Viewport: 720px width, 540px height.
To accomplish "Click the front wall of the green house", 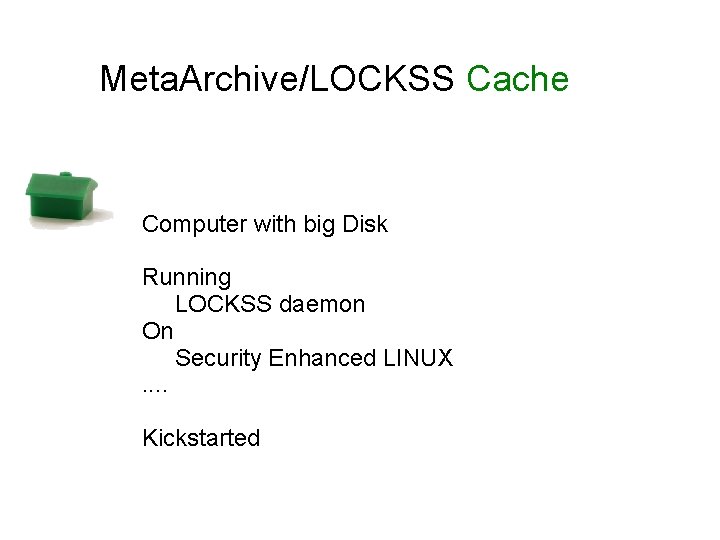I will click(56, 207).
